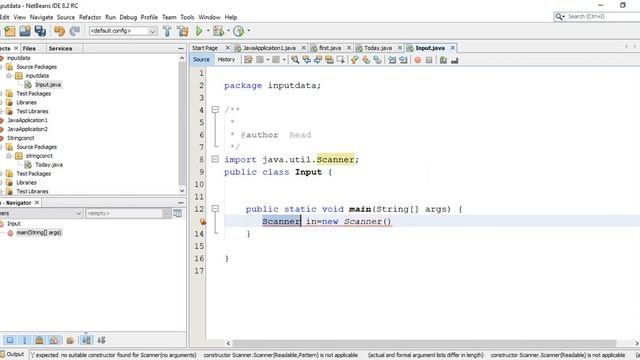The image size is (640, 360).
Task: Click the Find Selection magnifier icon
Action: click(x=295, y=60)
